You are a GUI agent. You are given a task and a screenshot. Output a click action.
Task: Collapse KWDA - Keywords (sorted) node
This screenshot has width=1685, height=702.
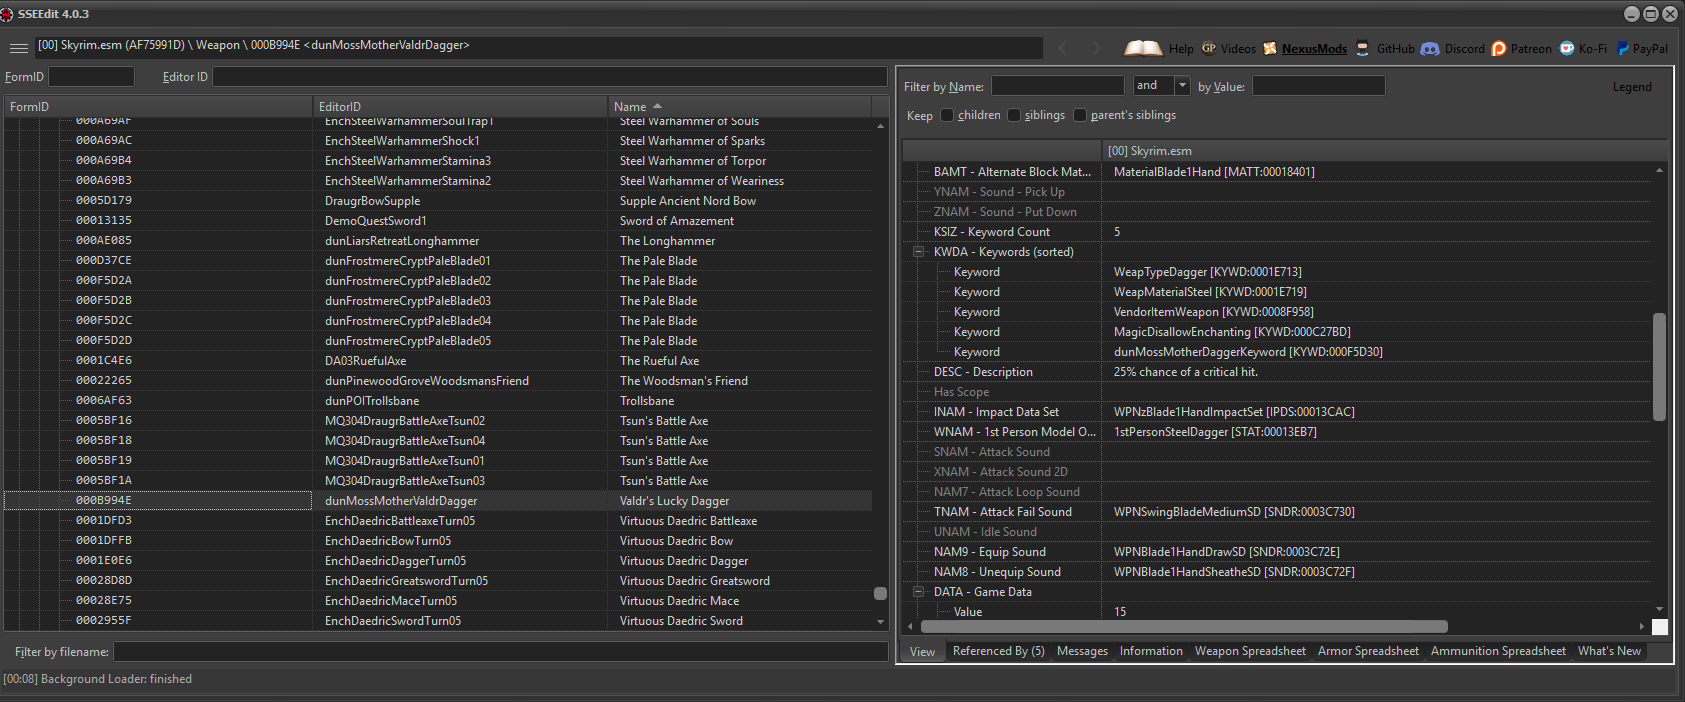[918, 252]
